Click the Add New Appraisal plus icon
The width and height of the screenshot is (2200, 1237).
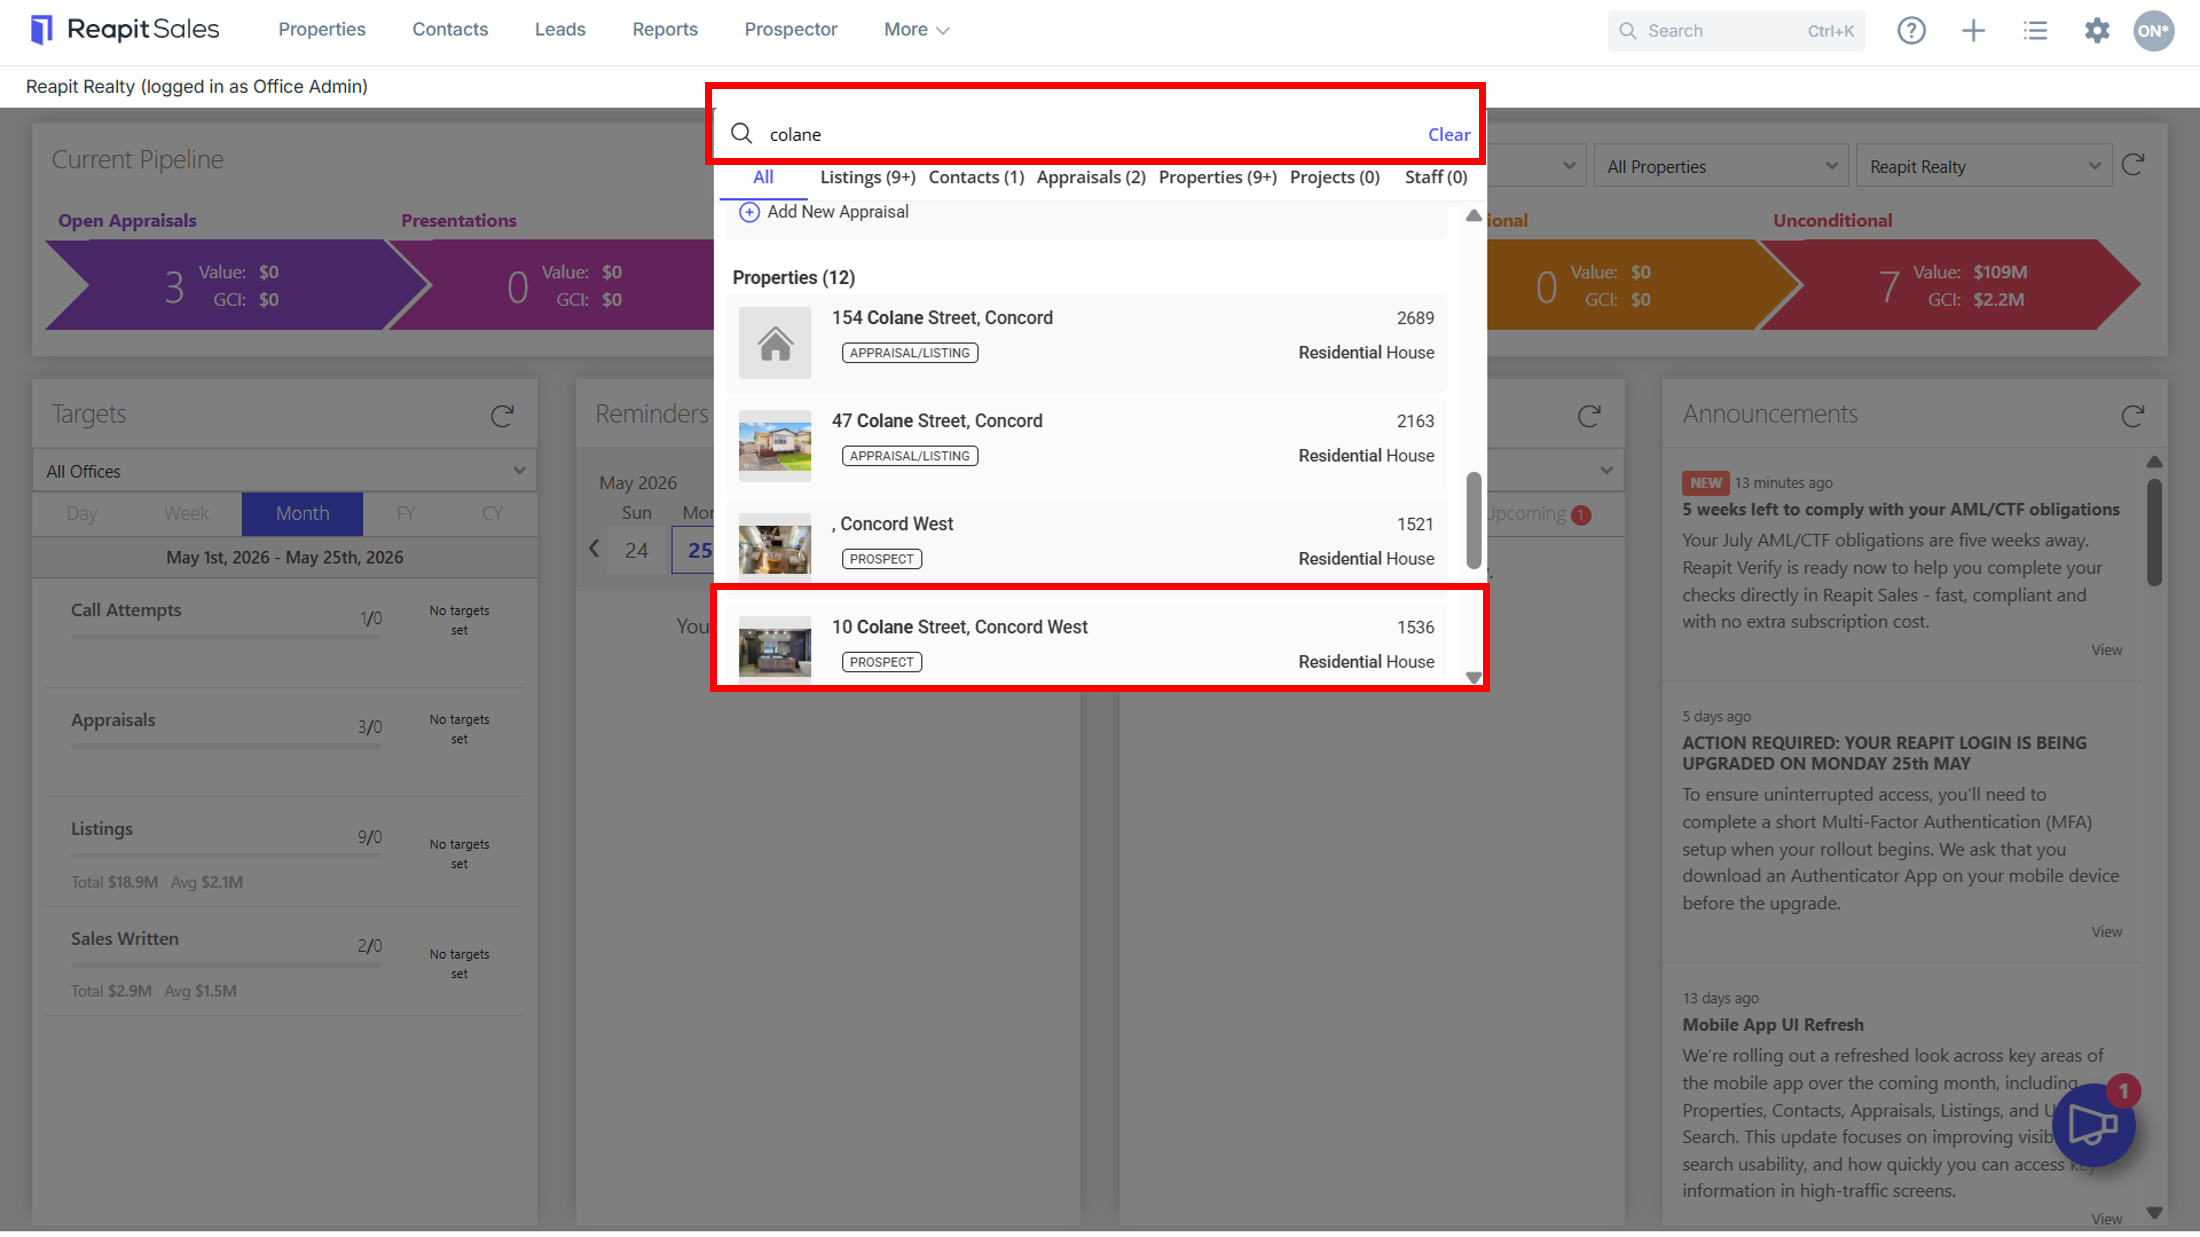[x=749, y=212]
